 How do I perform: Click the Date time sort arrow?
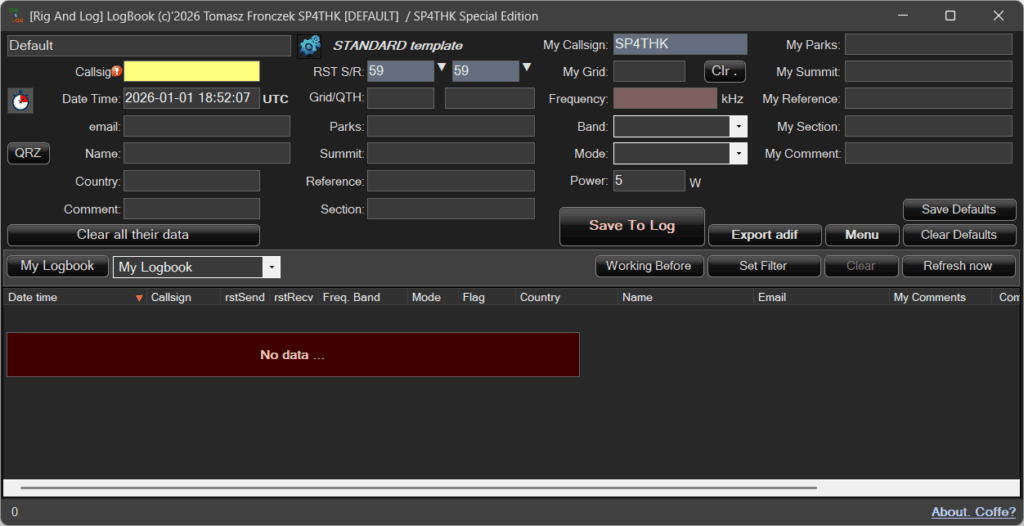[139, 298]
